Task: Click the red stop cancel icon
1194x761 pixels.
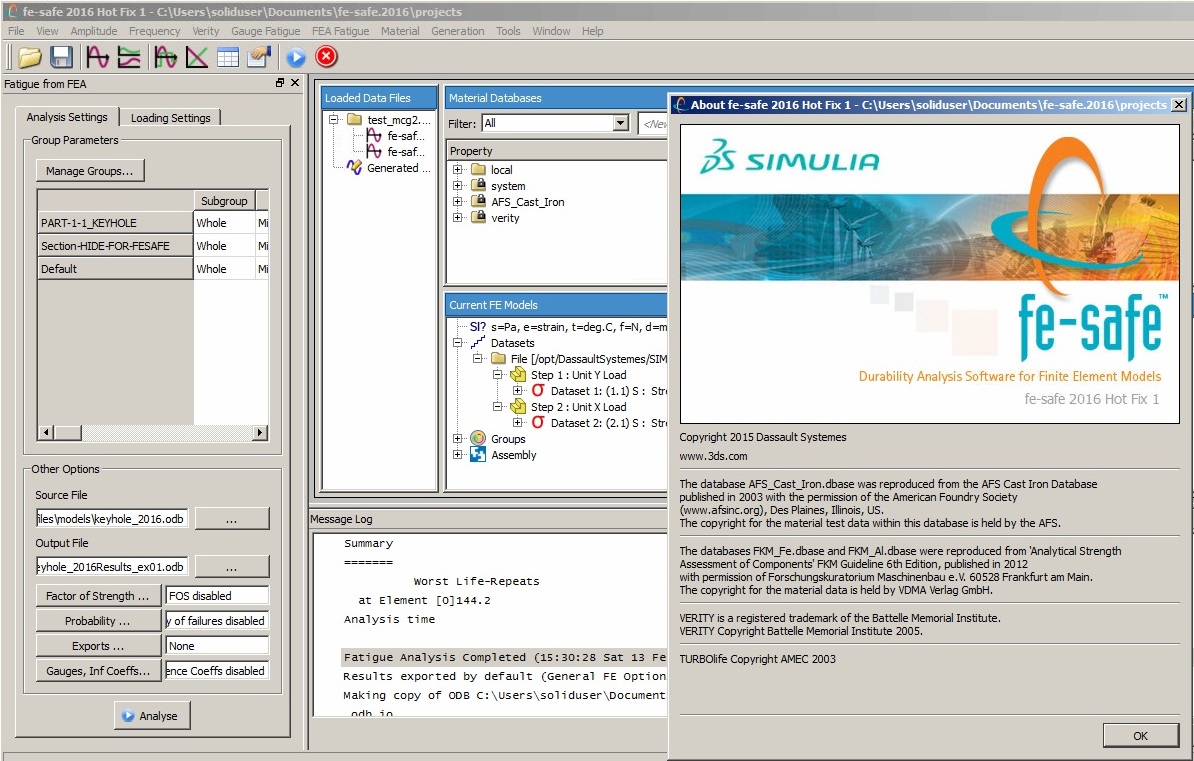Action: point(327,56)
